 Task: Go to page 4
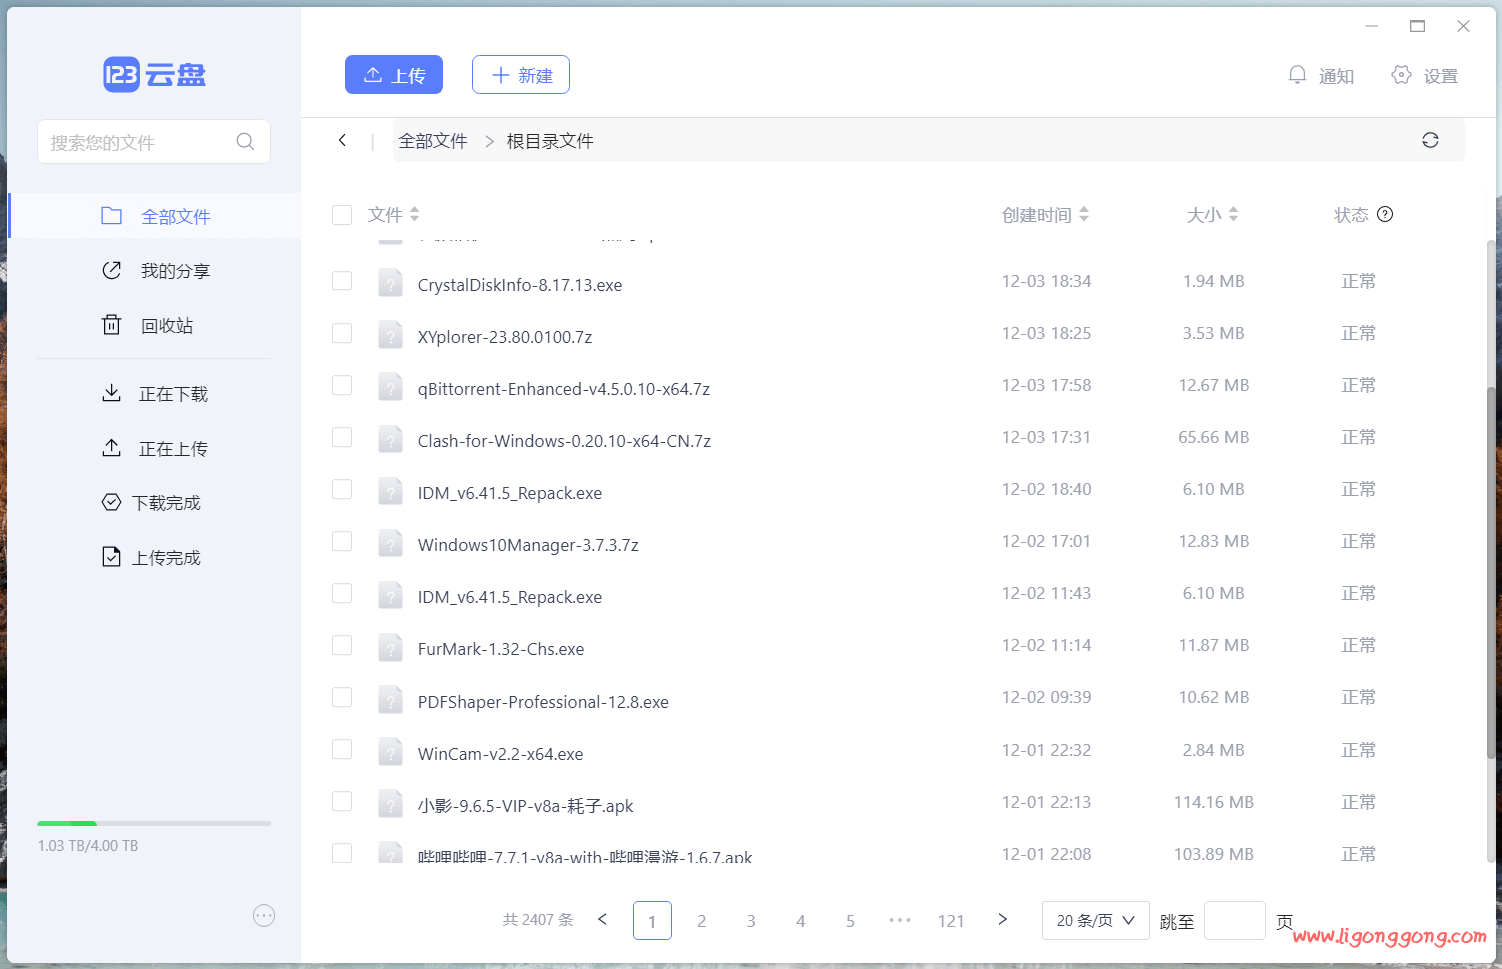(x=801, y=921)
